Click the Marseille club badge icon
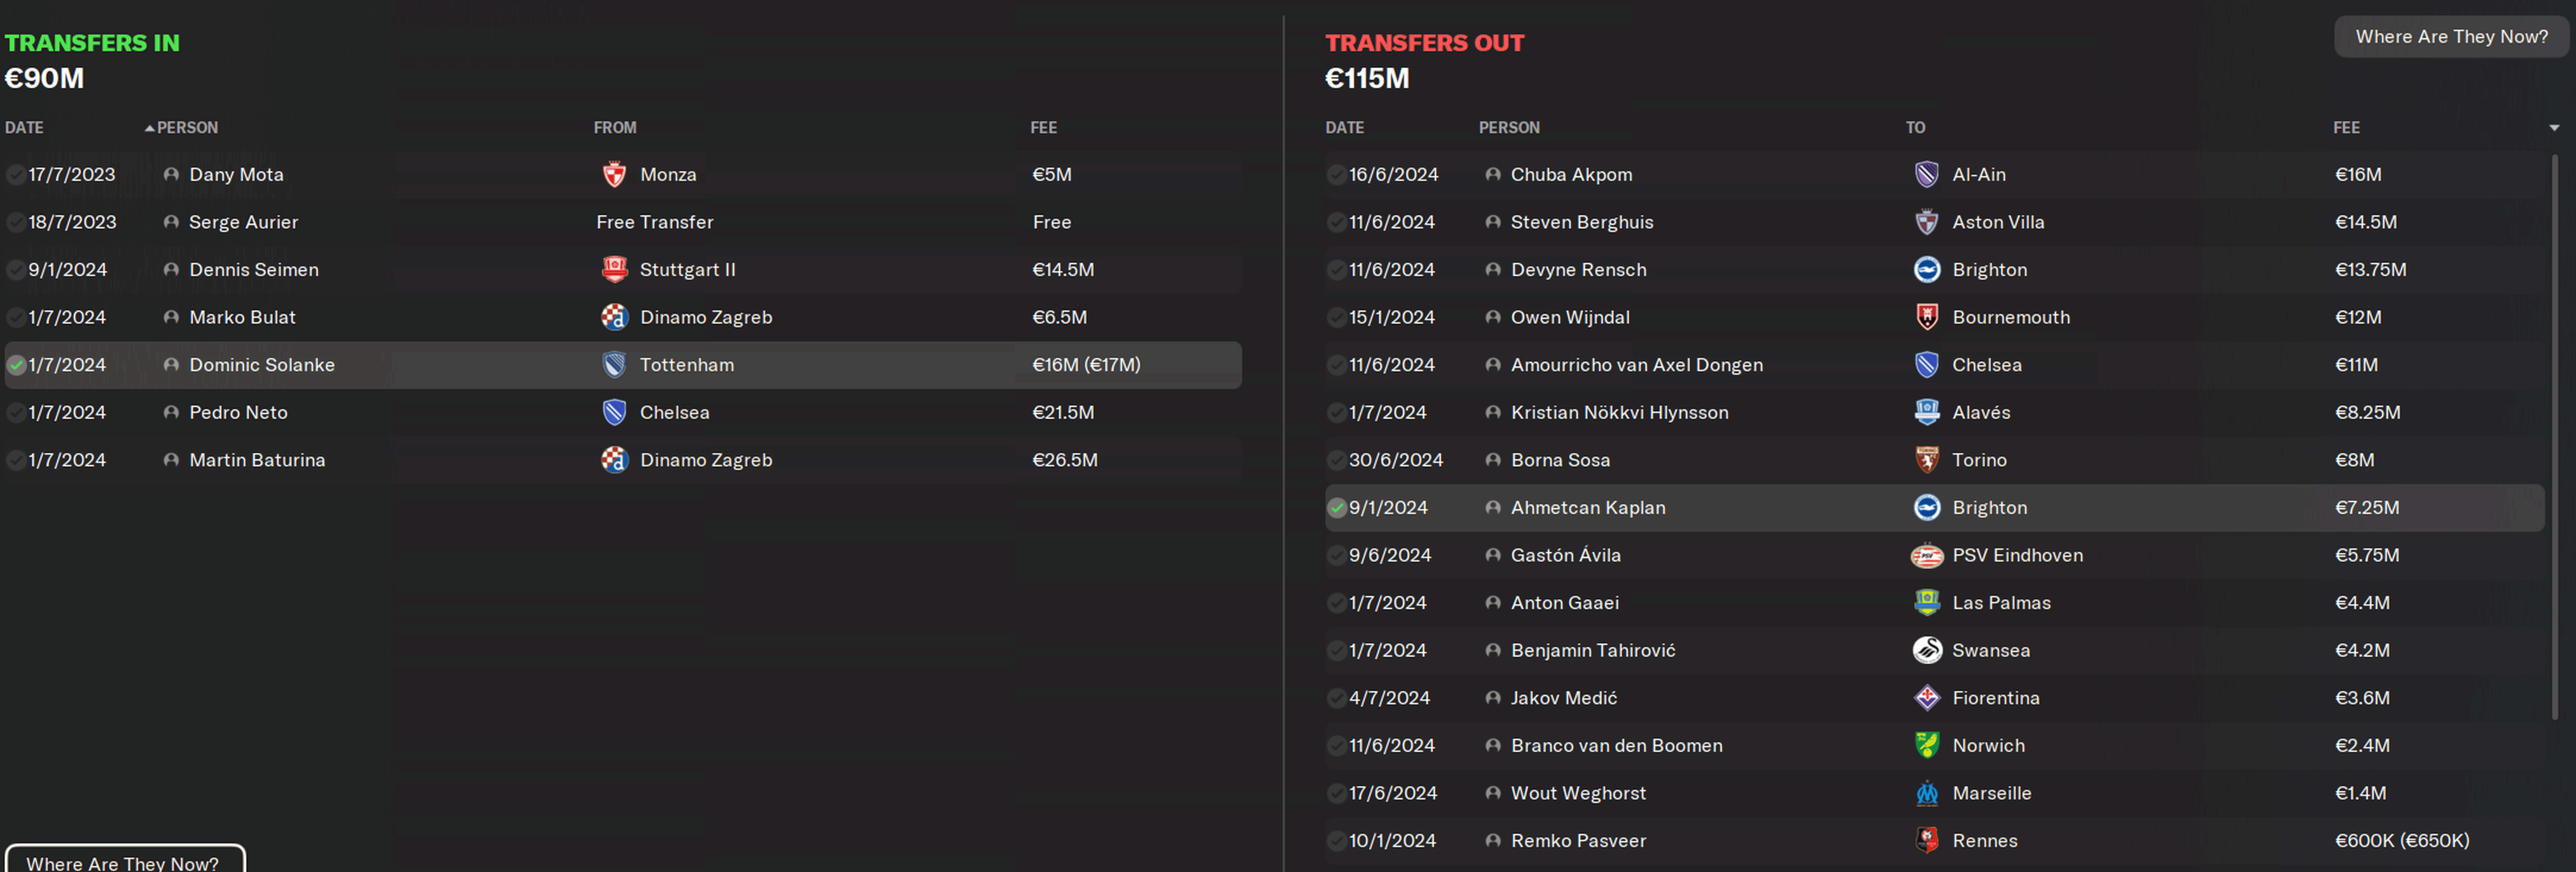This screenshot has height=872, width=2576. [1926, 793]
